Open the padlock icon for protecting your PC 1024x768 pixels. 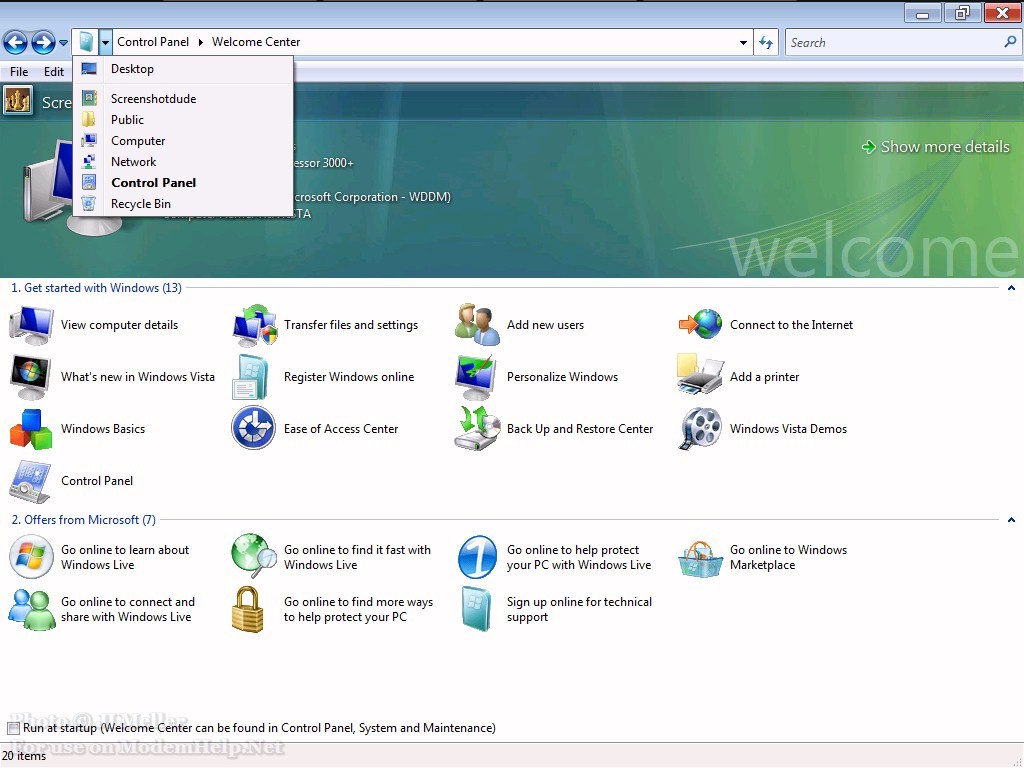tap(248, 609)
